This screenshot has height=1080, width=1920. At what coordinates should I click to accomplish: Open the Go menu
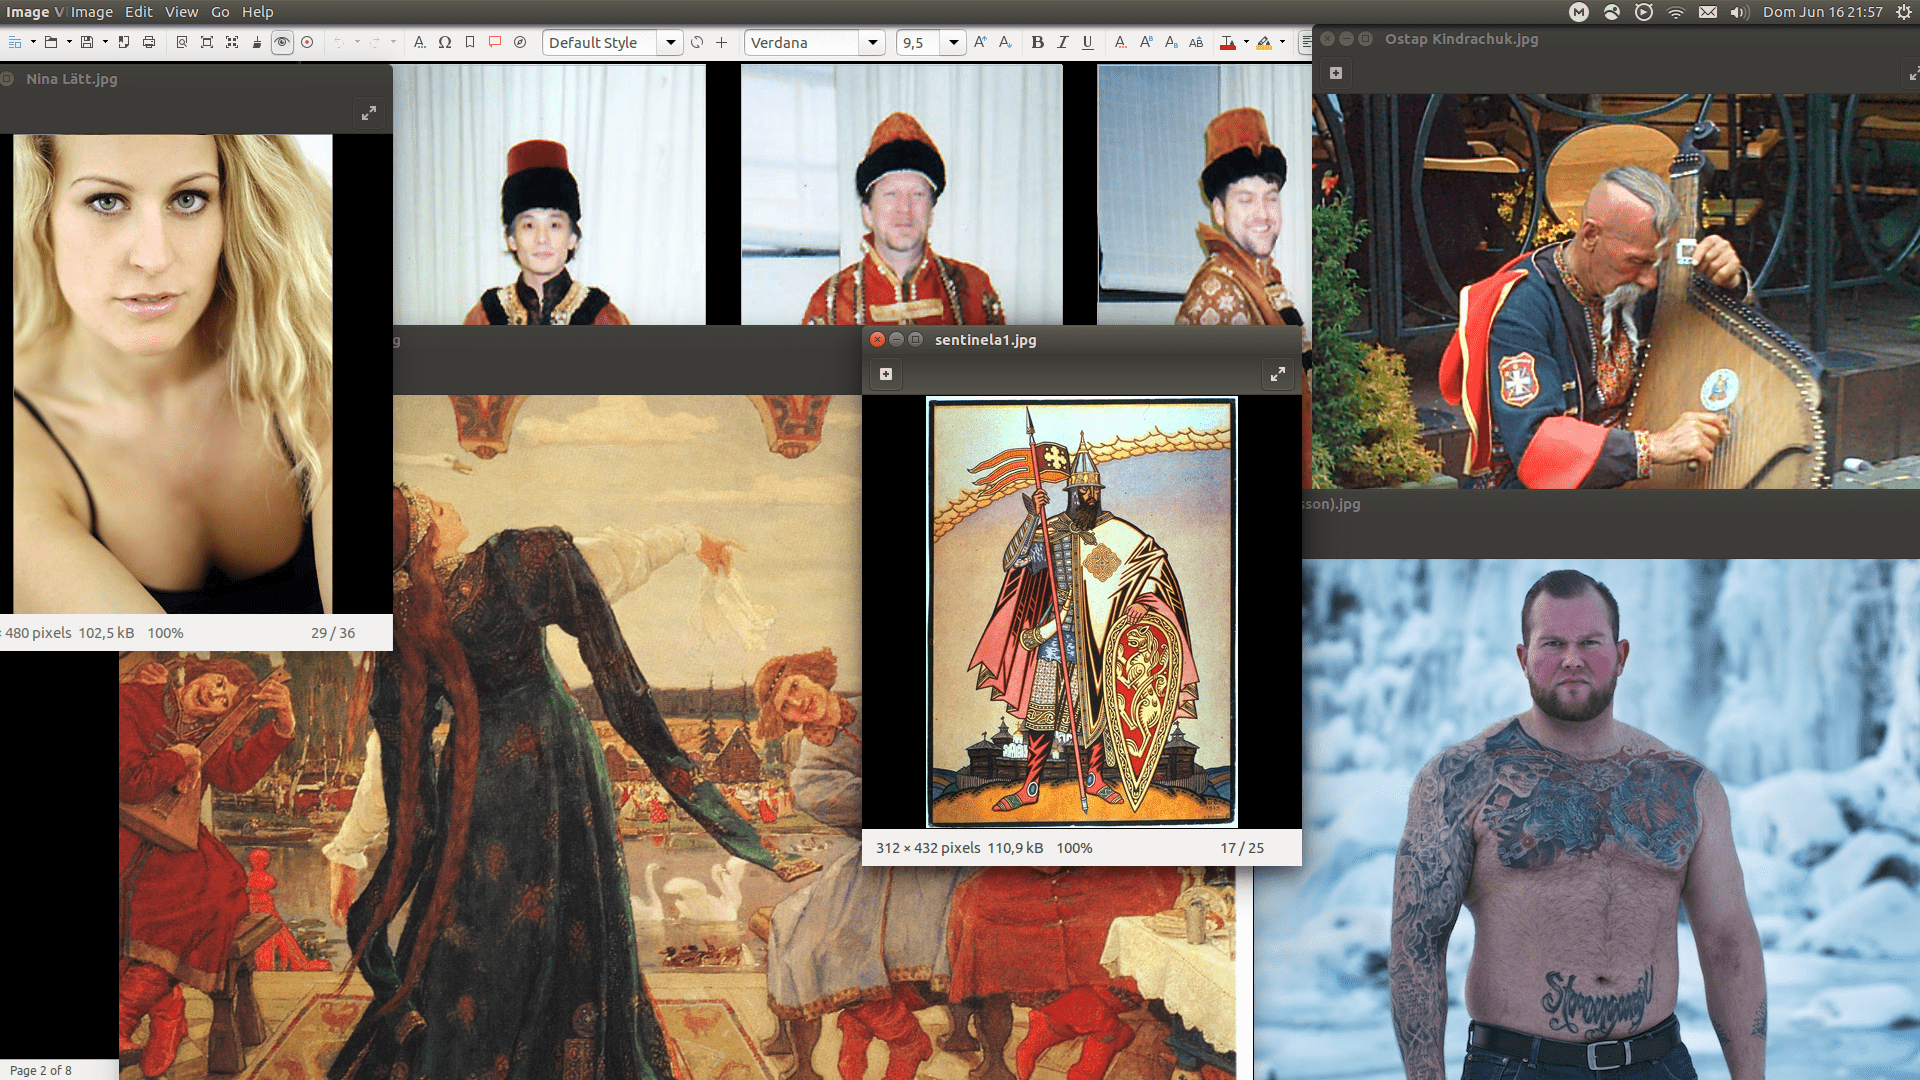coord(220,12)
